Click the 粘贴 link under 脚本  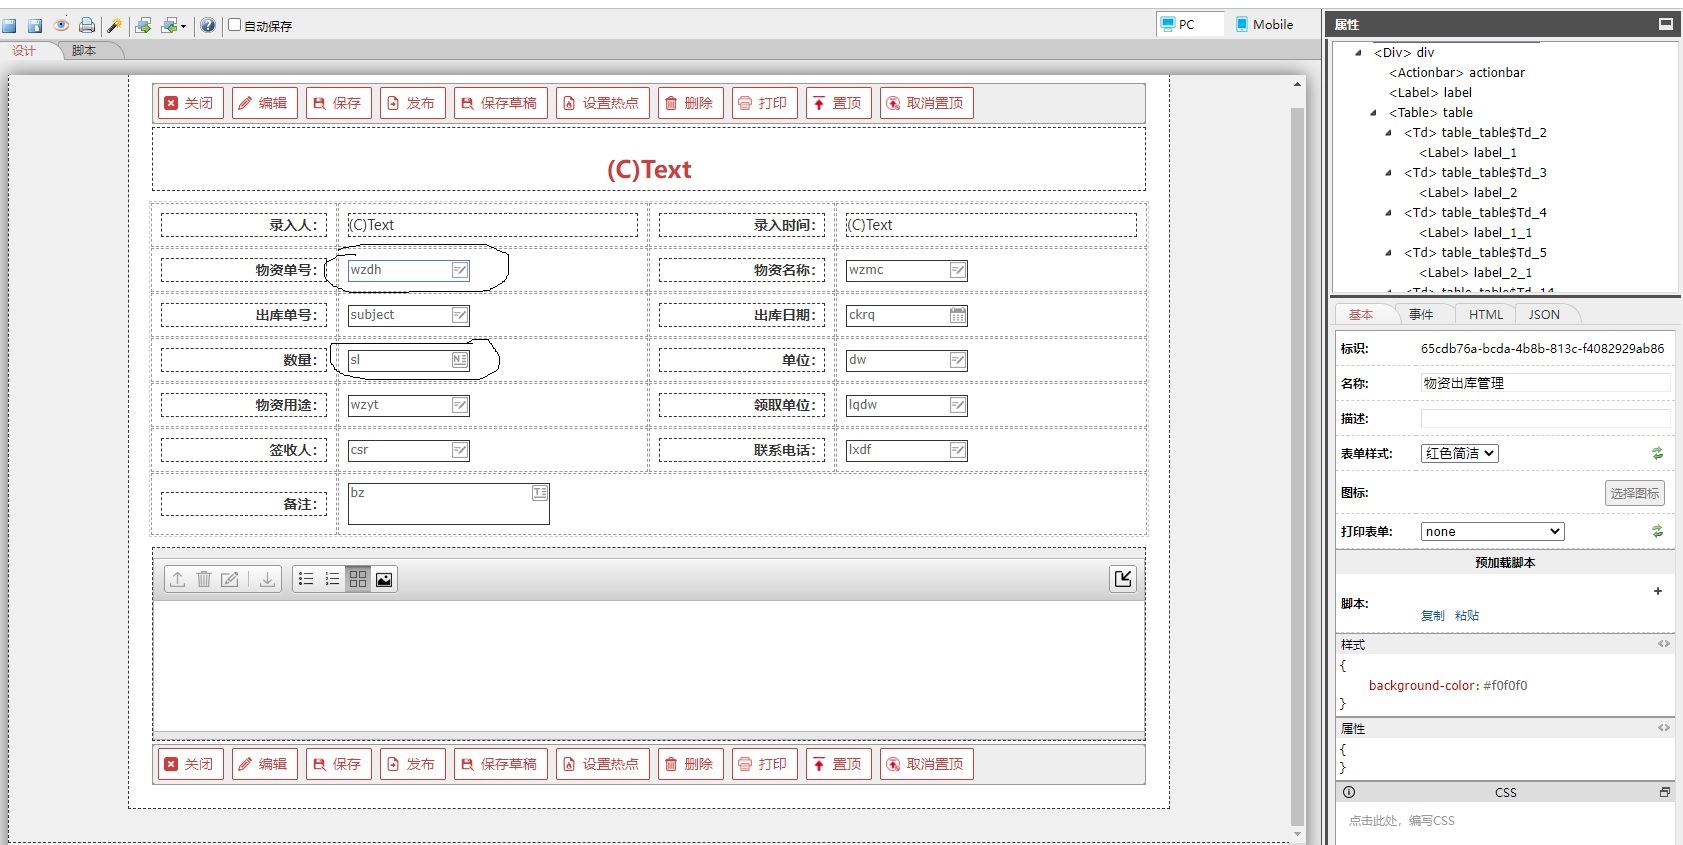pyautogui.click(x=1466, y=615)
